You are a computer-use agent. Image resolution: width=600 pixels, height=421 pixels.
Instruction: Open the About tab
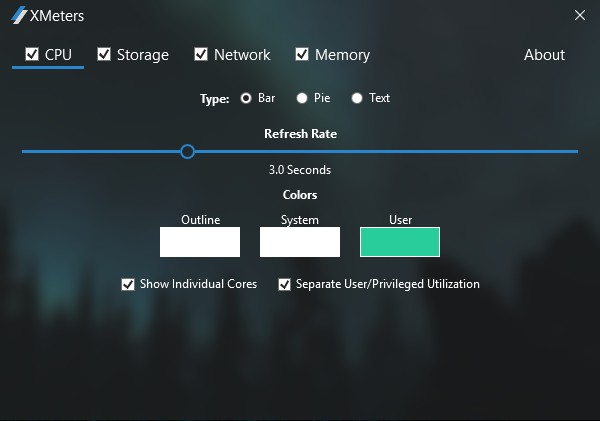pos(544,55)
